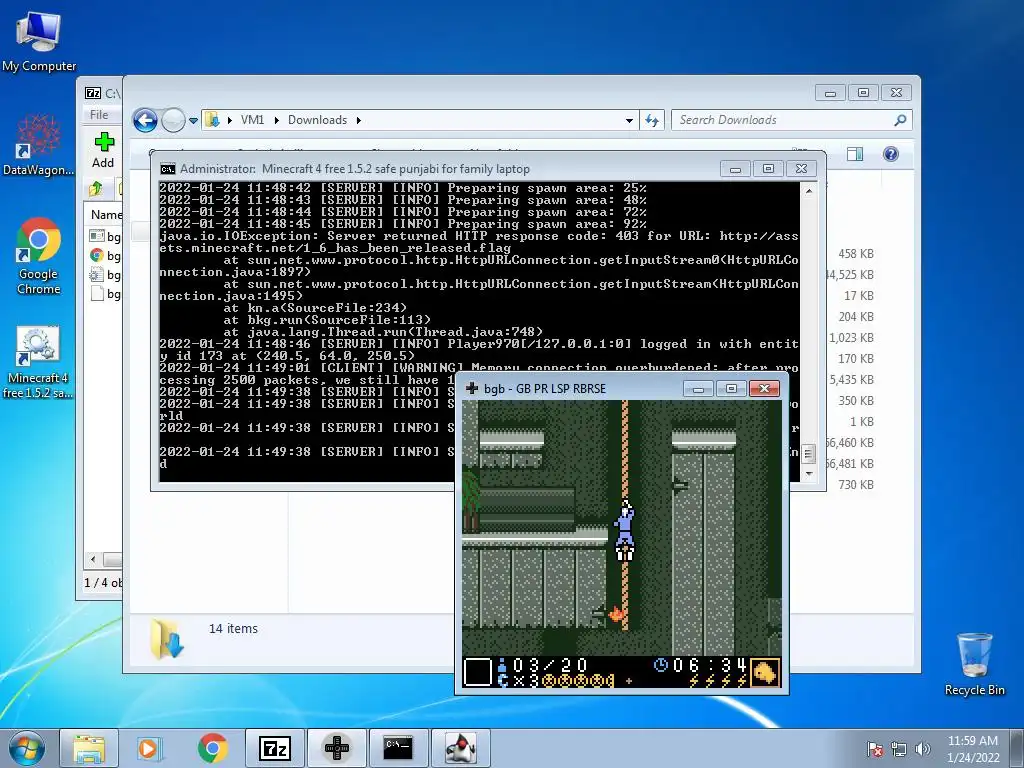Maximize the Minecraft console window
1024x768 pixels.
click(768, 168)
